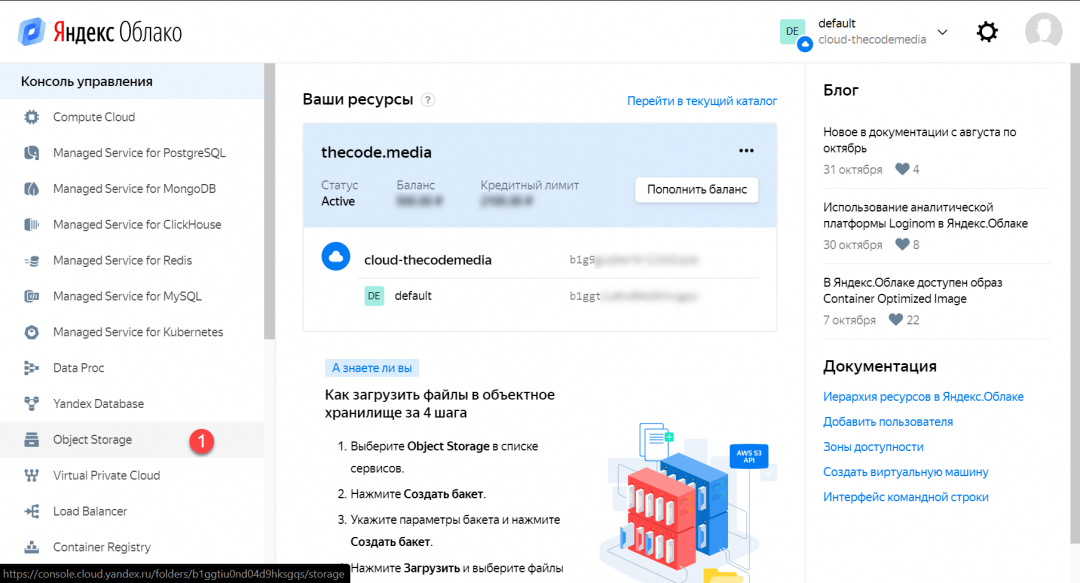The width and height of the screenshot is (1080, 583).
Task: Click the Compute Cloud icon in sidebar
Action: 32,117
